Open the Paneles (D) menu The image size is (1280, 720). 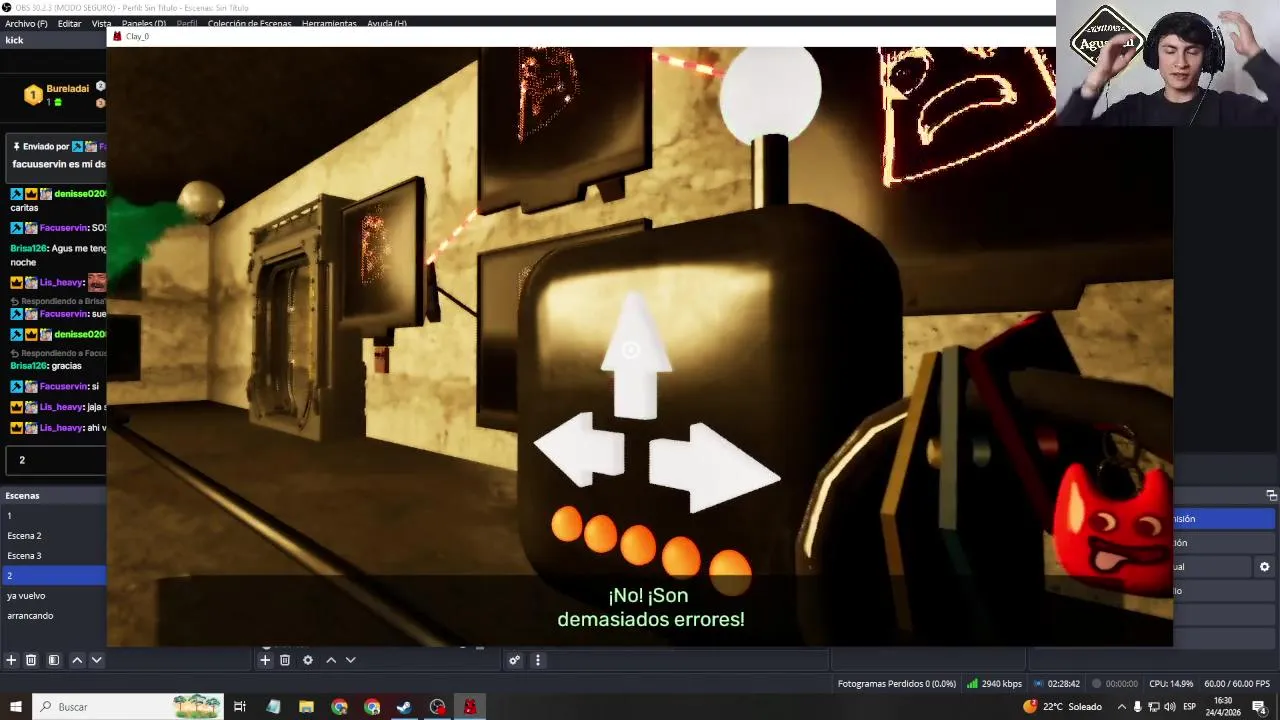click(x=144, y=23)
